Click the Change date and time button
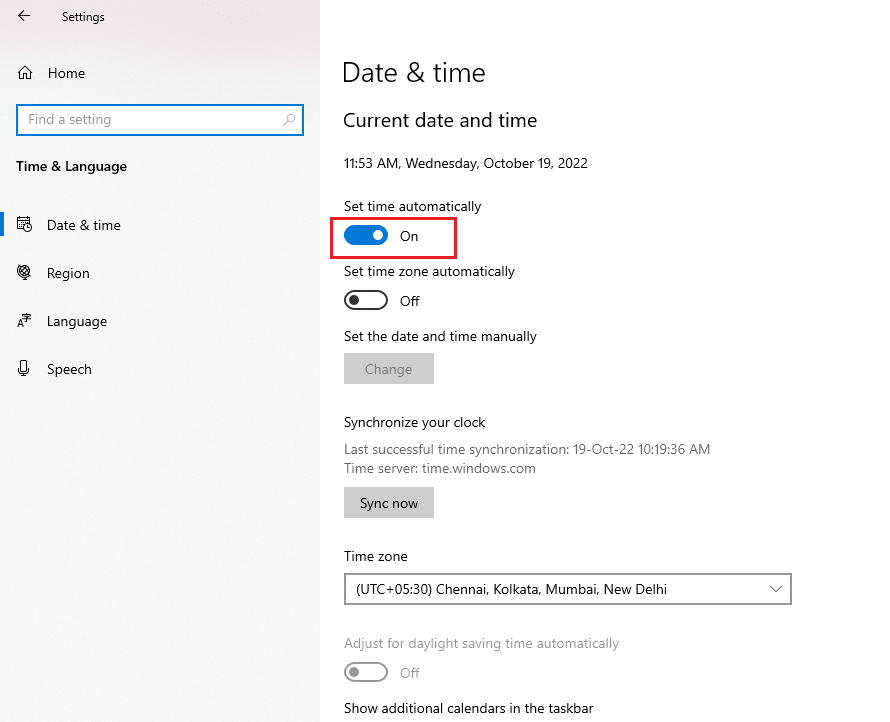The width and height of the screenshot is (890, 722). coord(389,369)
